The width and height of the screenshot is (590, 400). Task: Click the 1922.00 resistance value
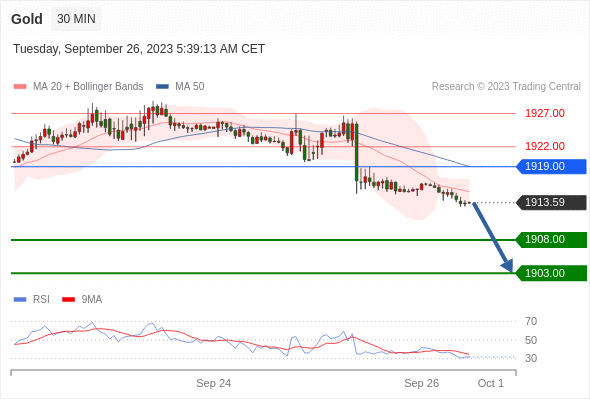coord(545,146)
